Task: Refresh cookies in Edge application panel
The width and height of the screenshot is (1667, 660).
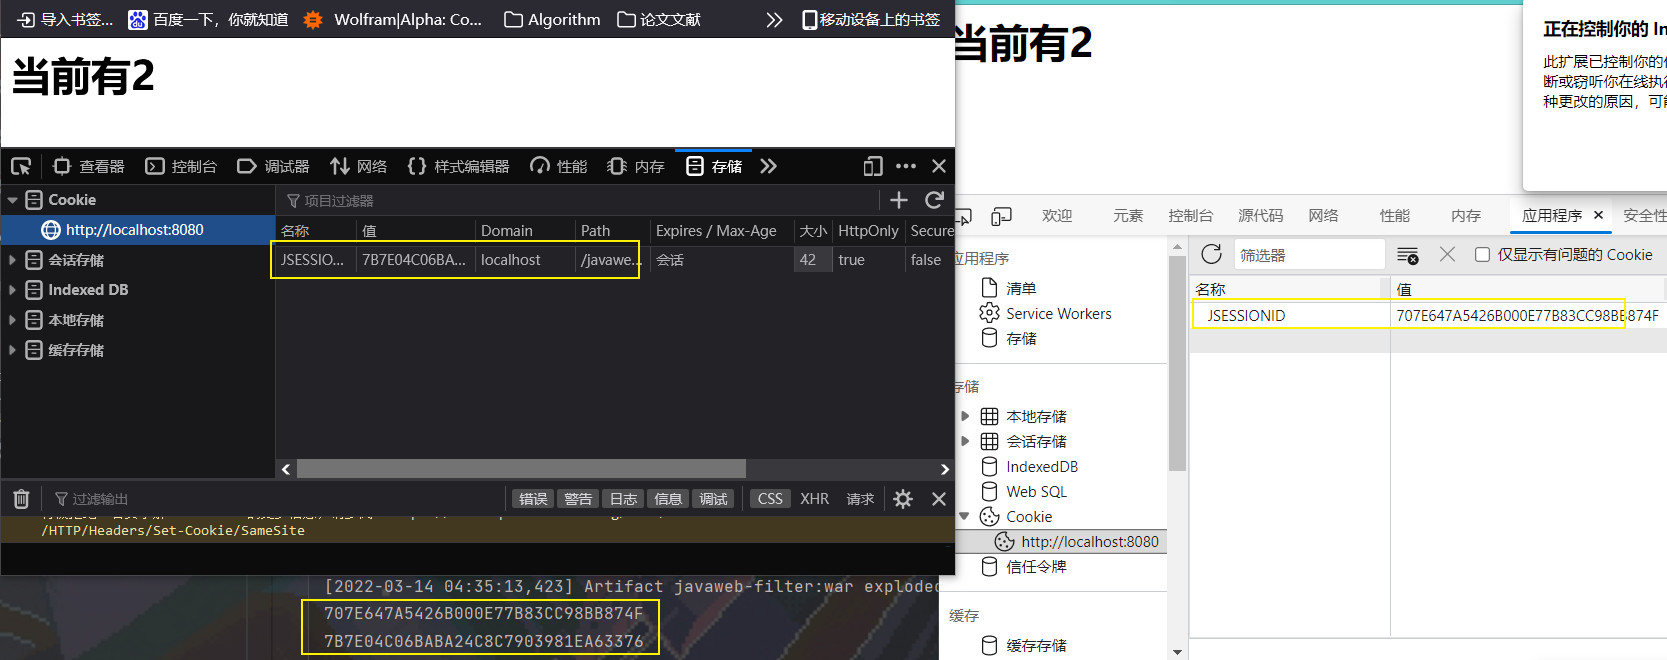Action: pyautogui.click(x=1211, y=254)
